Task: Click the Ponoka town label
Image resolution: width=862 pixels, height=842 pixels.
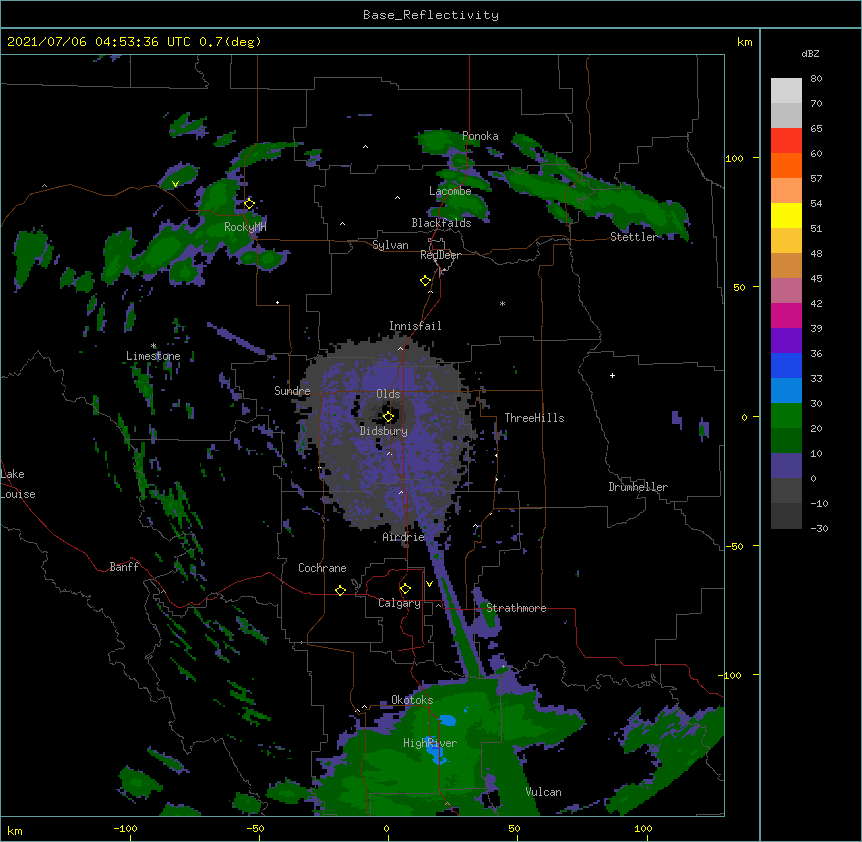Action: point(480,136)
